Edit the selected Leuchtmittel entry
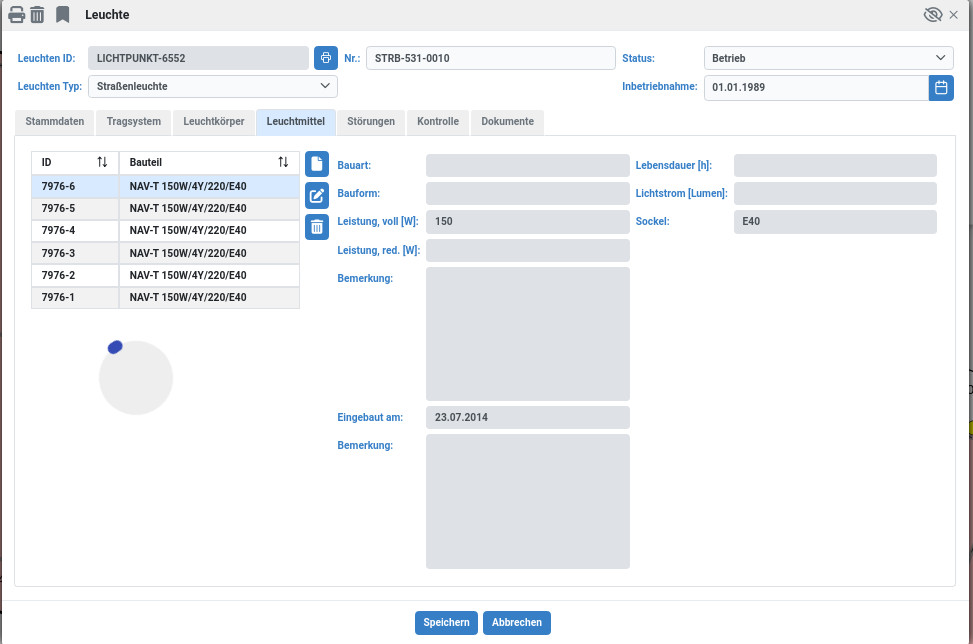Screen dimensions: 973x644 pyautogui.click(x=316, y=196)
